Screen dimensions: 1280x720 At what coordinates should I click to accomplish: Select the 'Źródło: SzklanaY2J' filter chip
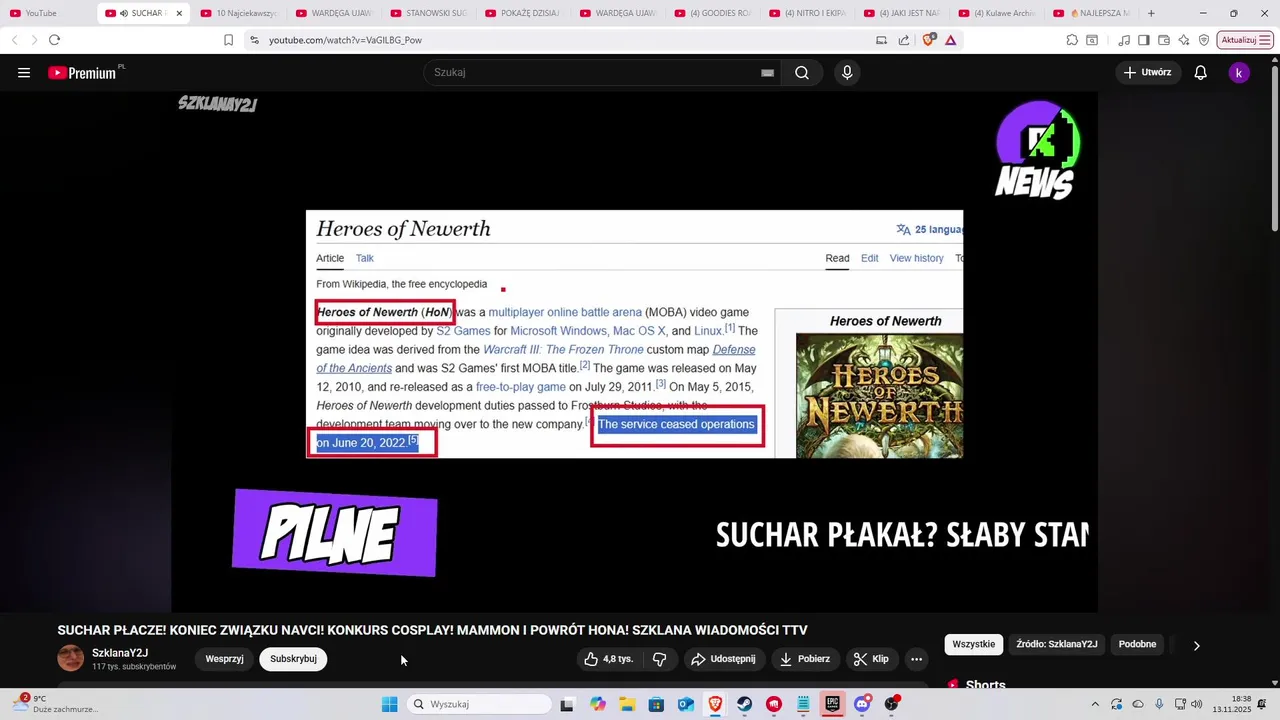(x=1057, y=644)
